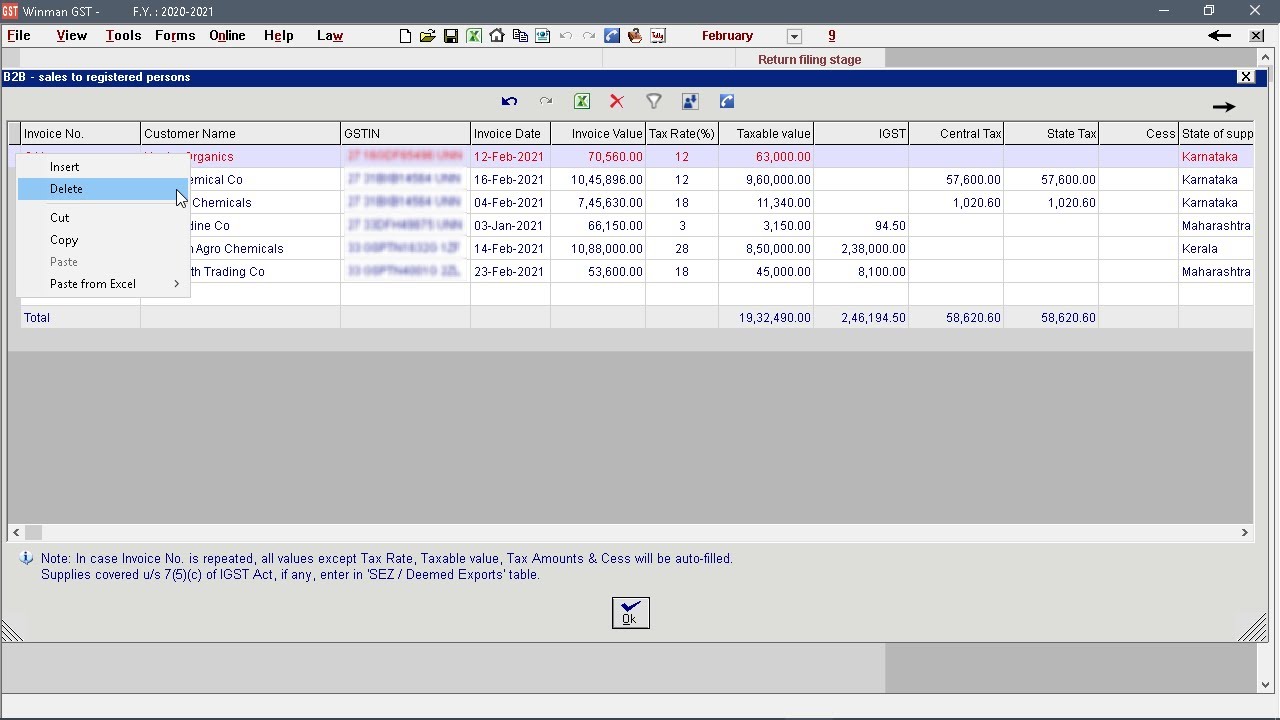Image resolution: width=1280 pixels, height=720 pixels.
Task: Click the X box beside the back arrow
Action: [1257, 36]
